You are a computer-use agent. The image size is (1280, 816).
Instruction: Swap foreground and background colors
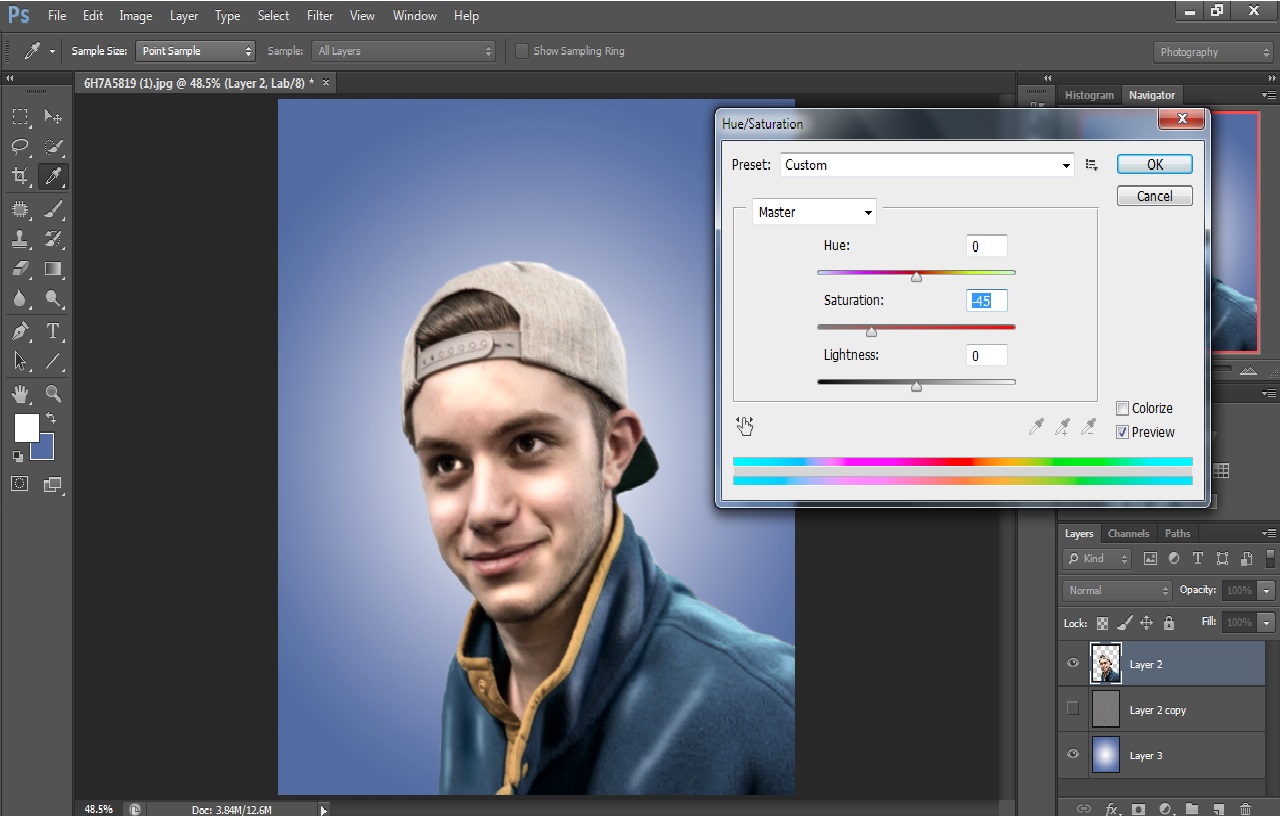point(51,418)
